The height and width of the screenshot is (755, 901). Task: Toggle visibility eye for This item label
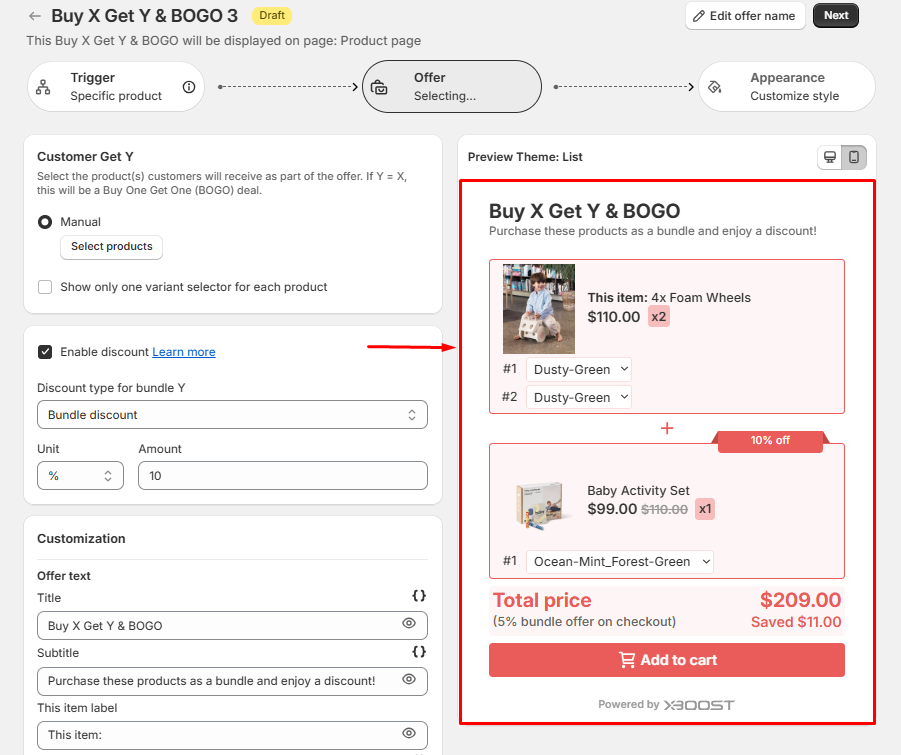pyautogui.click(x=409, y=734)
